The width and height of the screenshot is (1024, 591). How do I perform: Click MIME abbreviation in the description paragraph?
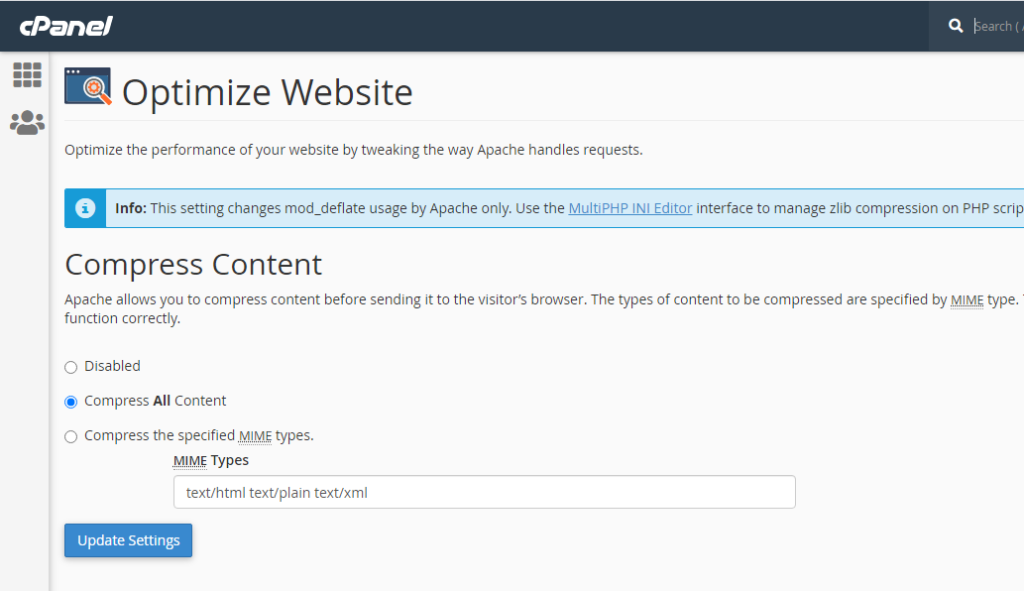tap(966, 299)
